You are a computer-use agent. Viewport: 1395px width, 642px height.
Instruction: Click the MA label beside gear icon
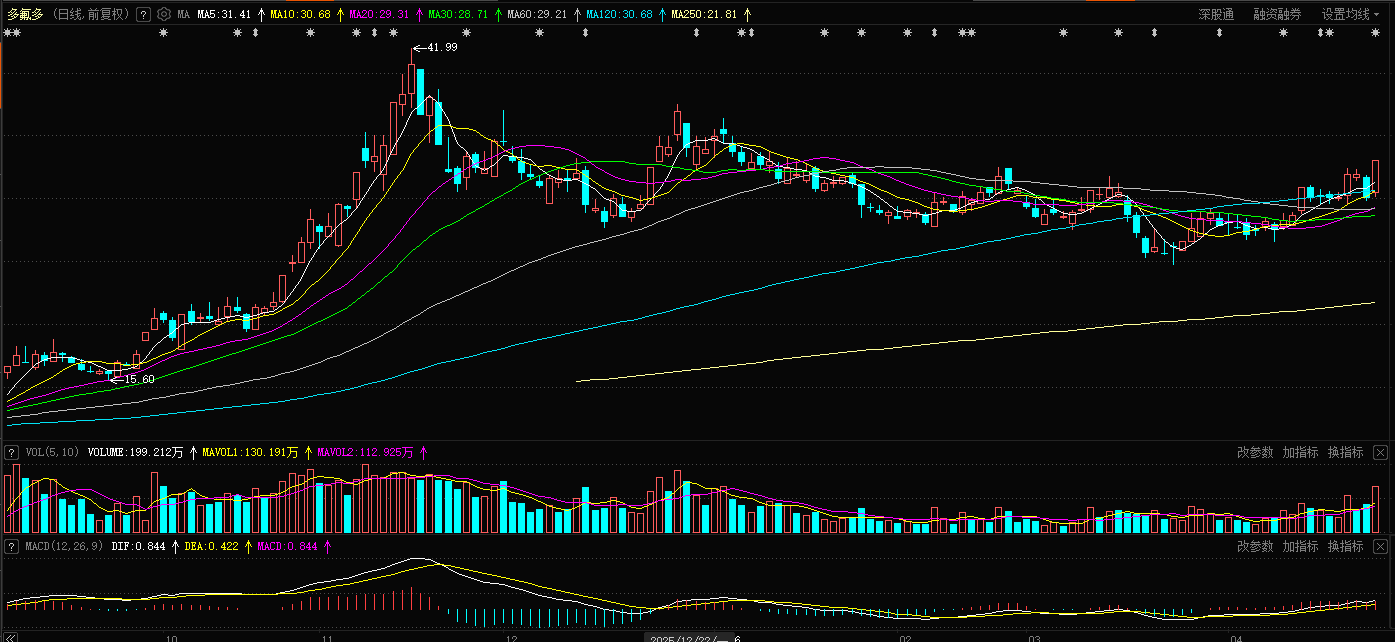[x=183, y=15]
